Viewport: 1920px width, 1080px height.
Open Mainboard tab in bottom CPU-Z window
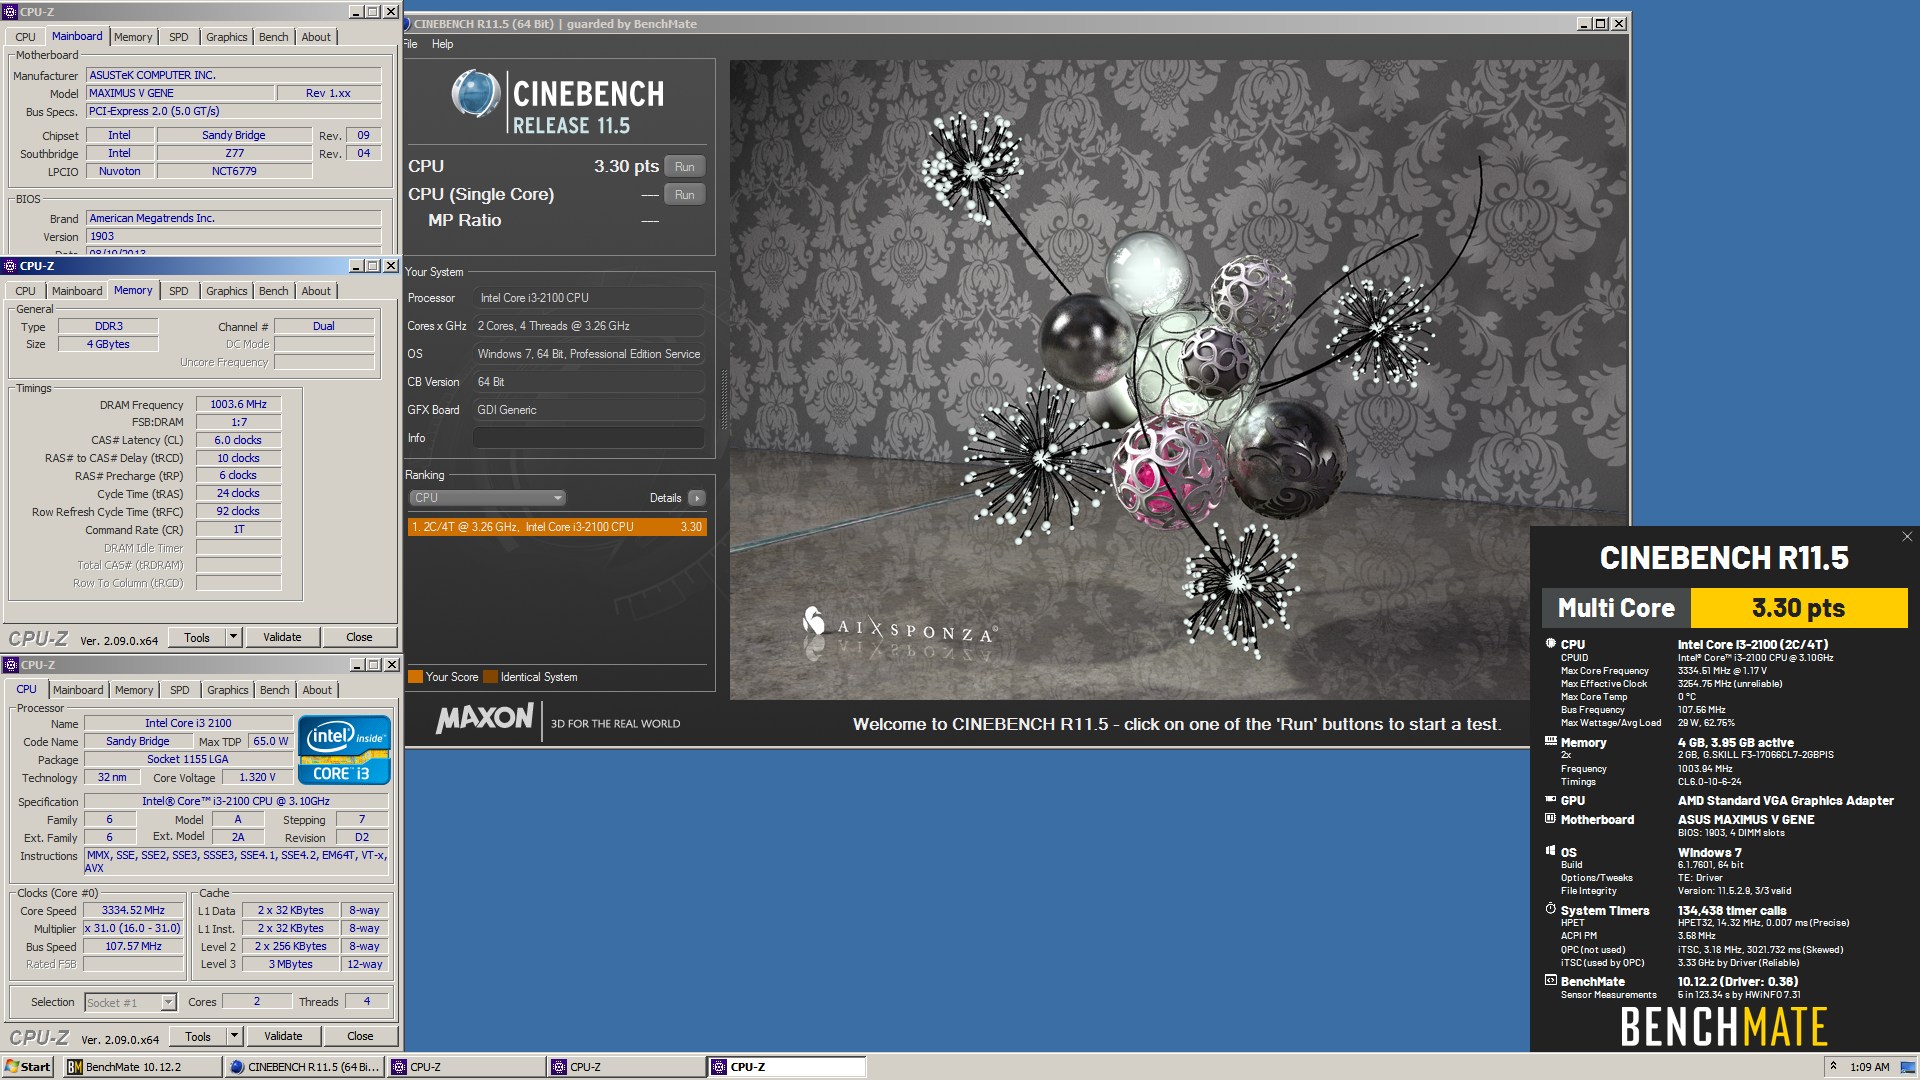[78, 690]
